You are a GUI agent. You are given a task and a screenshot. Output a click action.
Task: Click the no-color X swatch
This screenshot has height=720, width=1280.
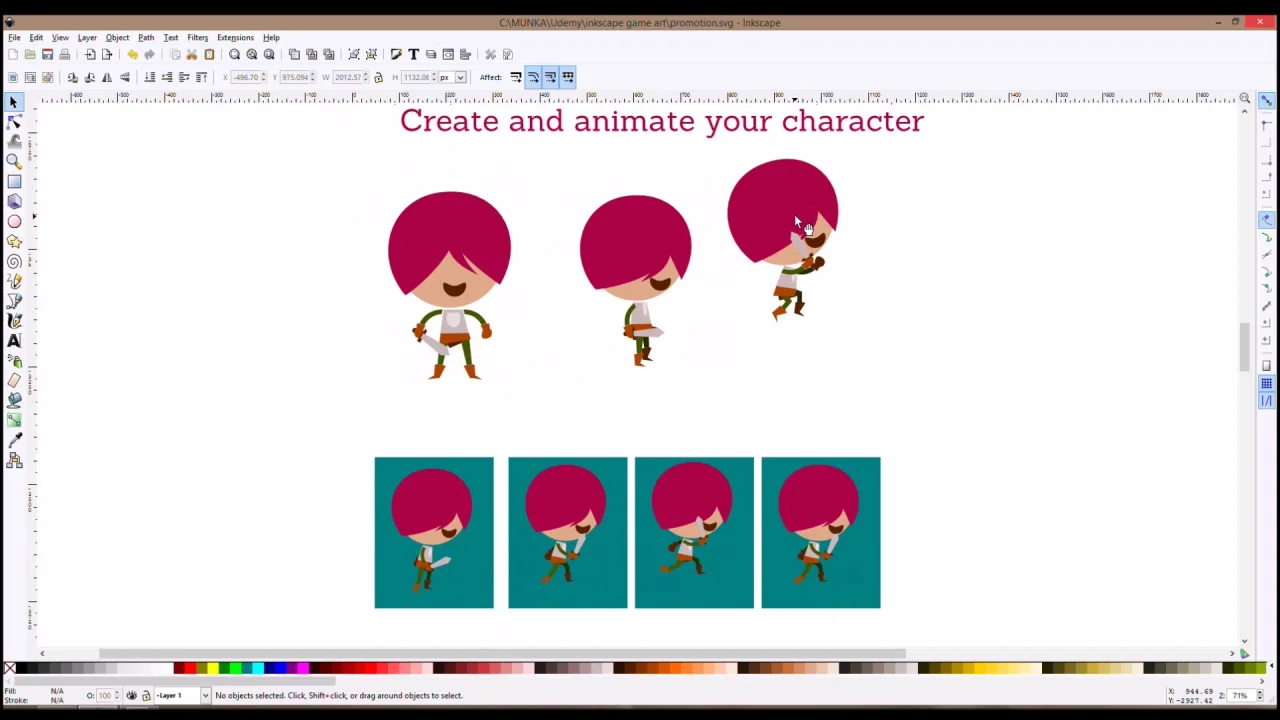(9, 668)
